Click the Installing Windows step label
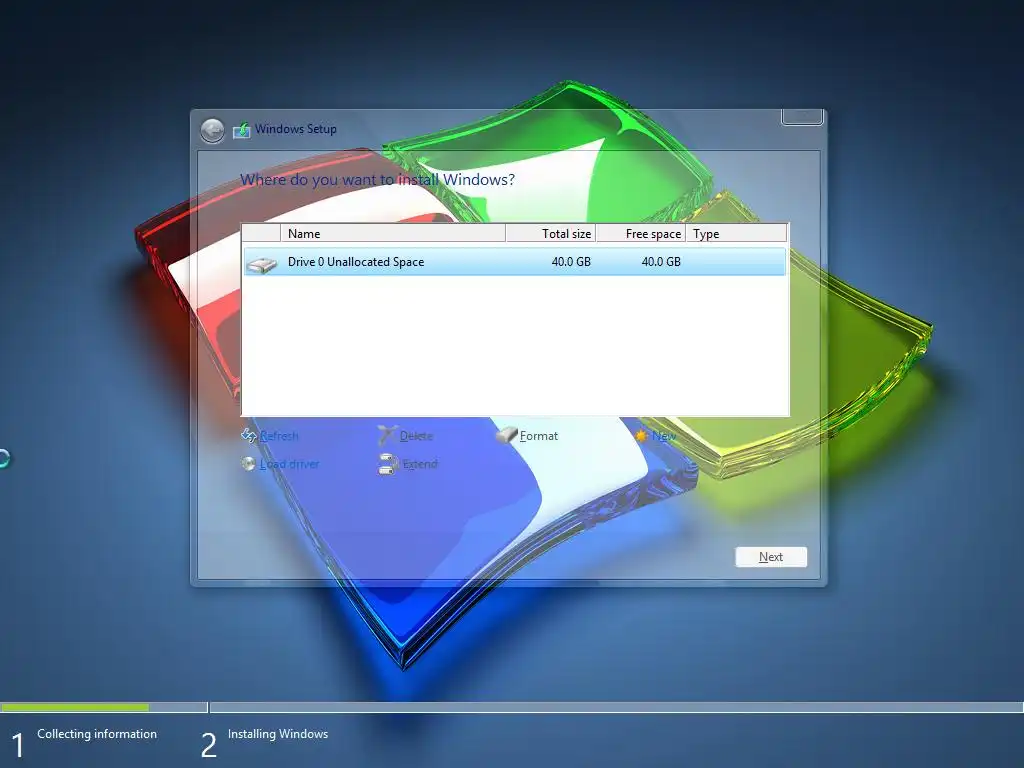1024x768 pixels. [278, 734]
